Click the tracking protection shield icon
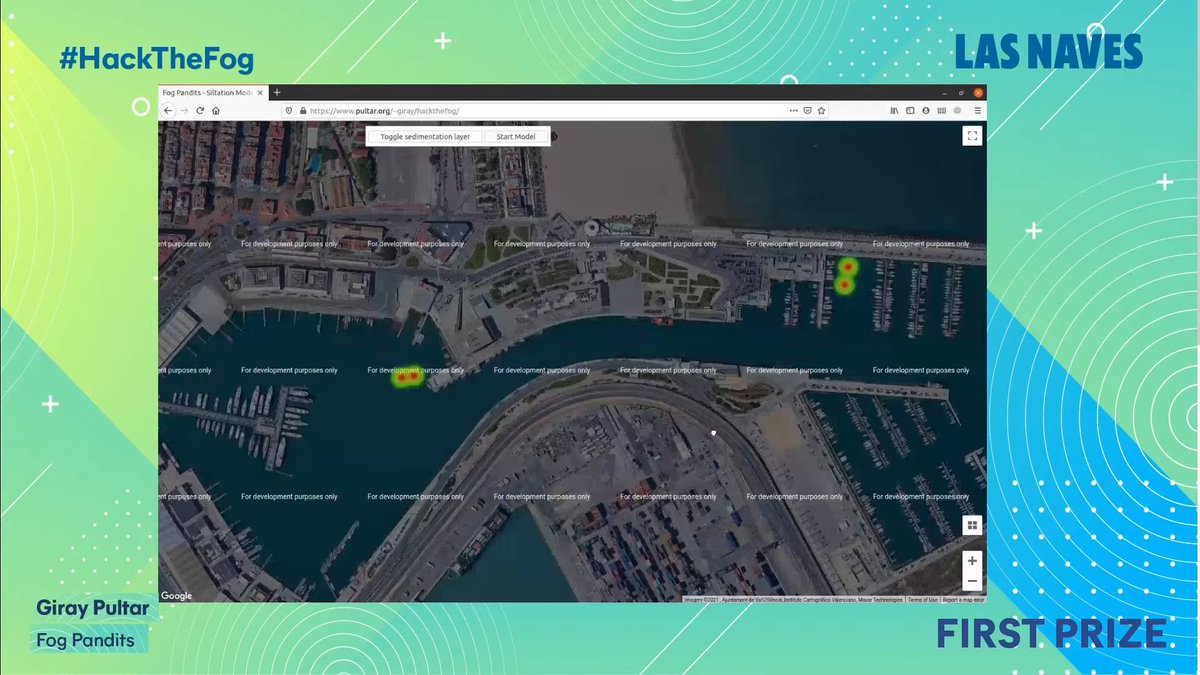1200x675 pixels. (289, 110)
